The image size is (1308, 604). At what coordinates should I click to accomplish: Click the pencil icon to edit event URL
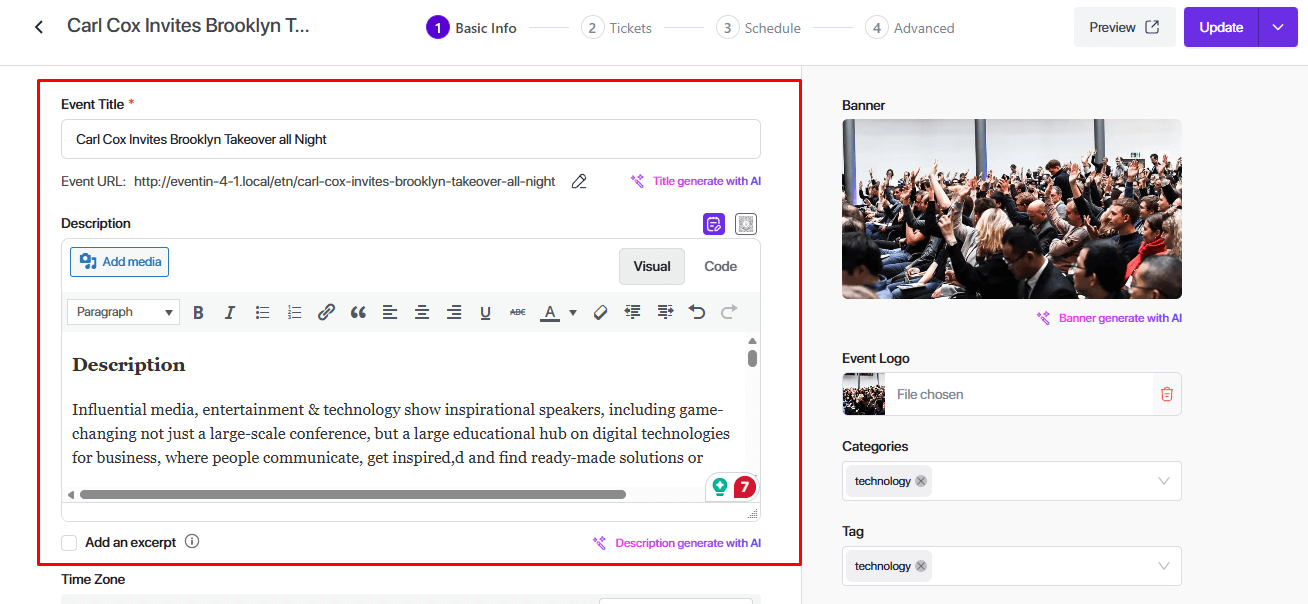pyautogui.click(x=578, y=181)
